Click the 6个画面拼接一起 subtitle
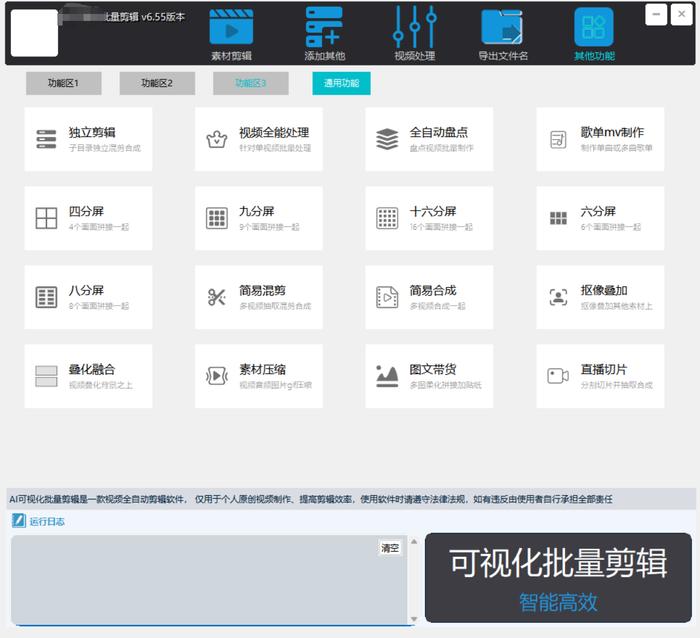The height and width of the screenshot is (638, 700). 611,227
